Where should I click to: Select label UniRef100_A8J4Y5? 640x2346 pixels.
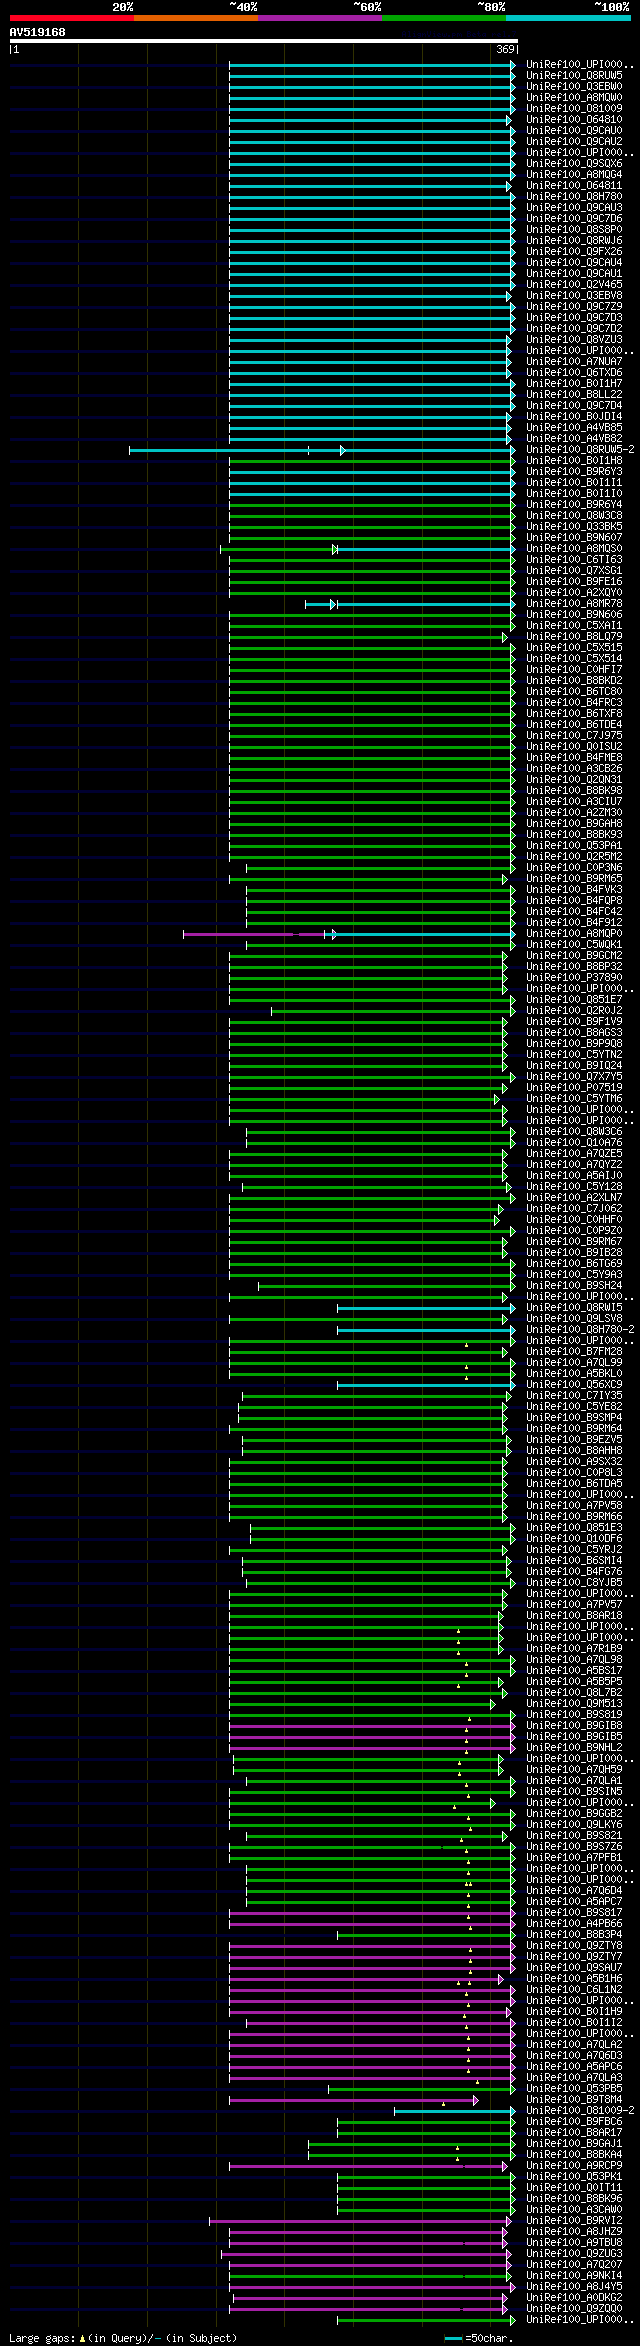click(574, 2286)
